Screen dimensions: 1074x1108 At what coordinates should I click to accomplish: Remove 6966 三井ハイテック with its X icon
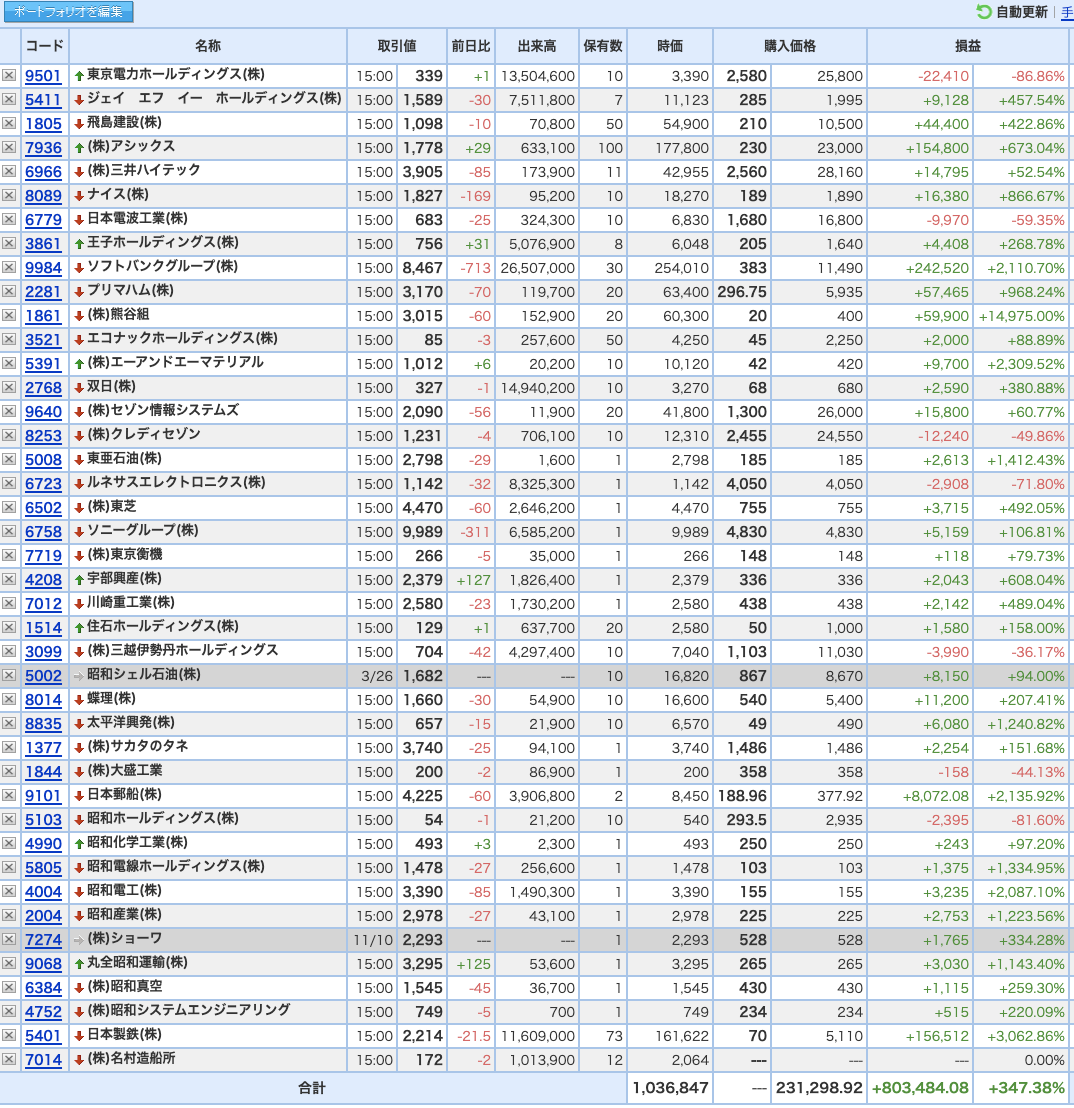[x=9, y=171]
